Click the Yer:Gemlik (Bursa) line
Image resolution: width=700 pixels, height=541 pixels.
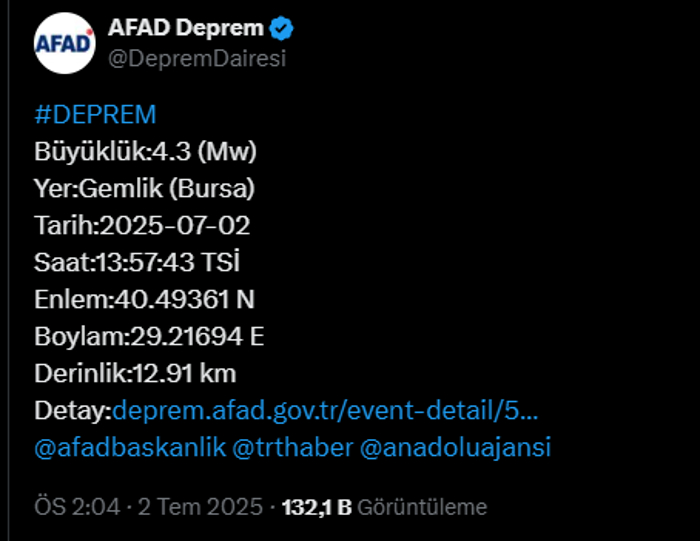[145, 188]
